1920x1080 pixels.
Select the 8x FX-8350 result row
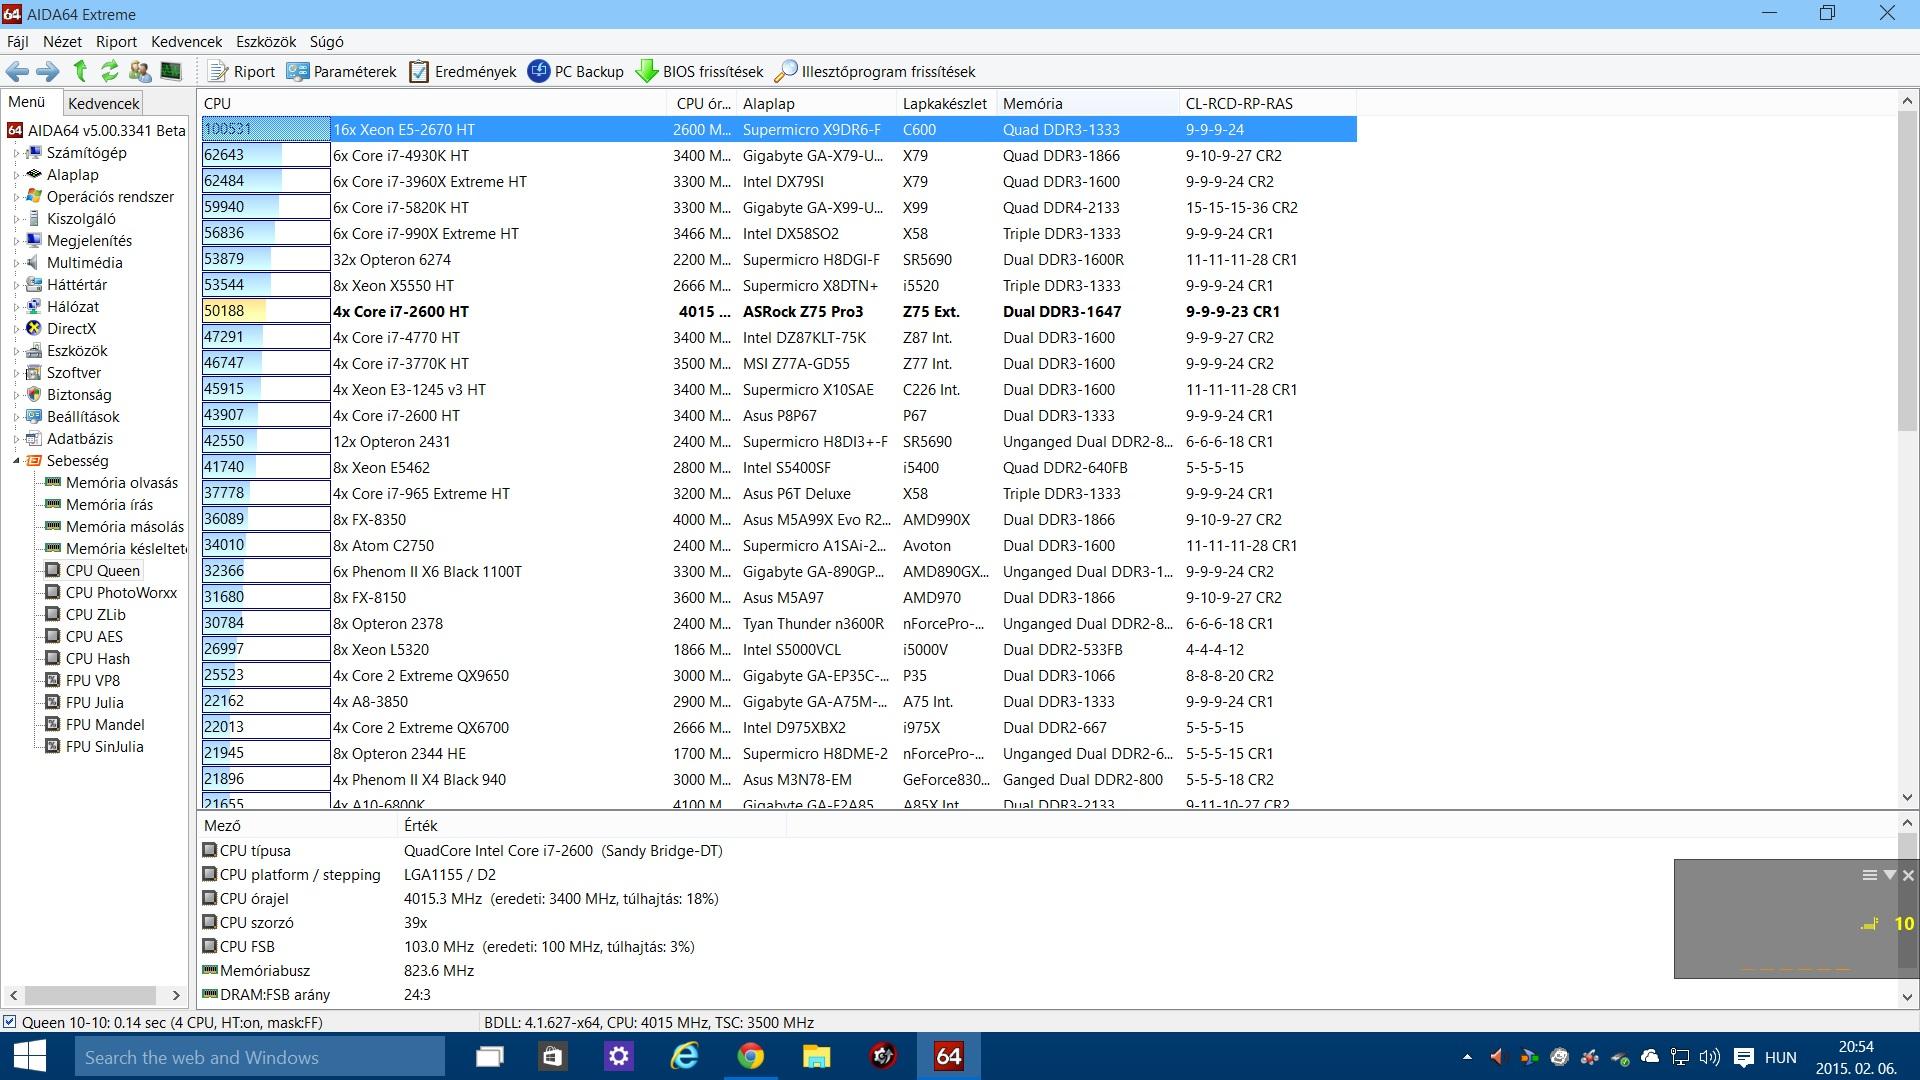coord(778,519)
